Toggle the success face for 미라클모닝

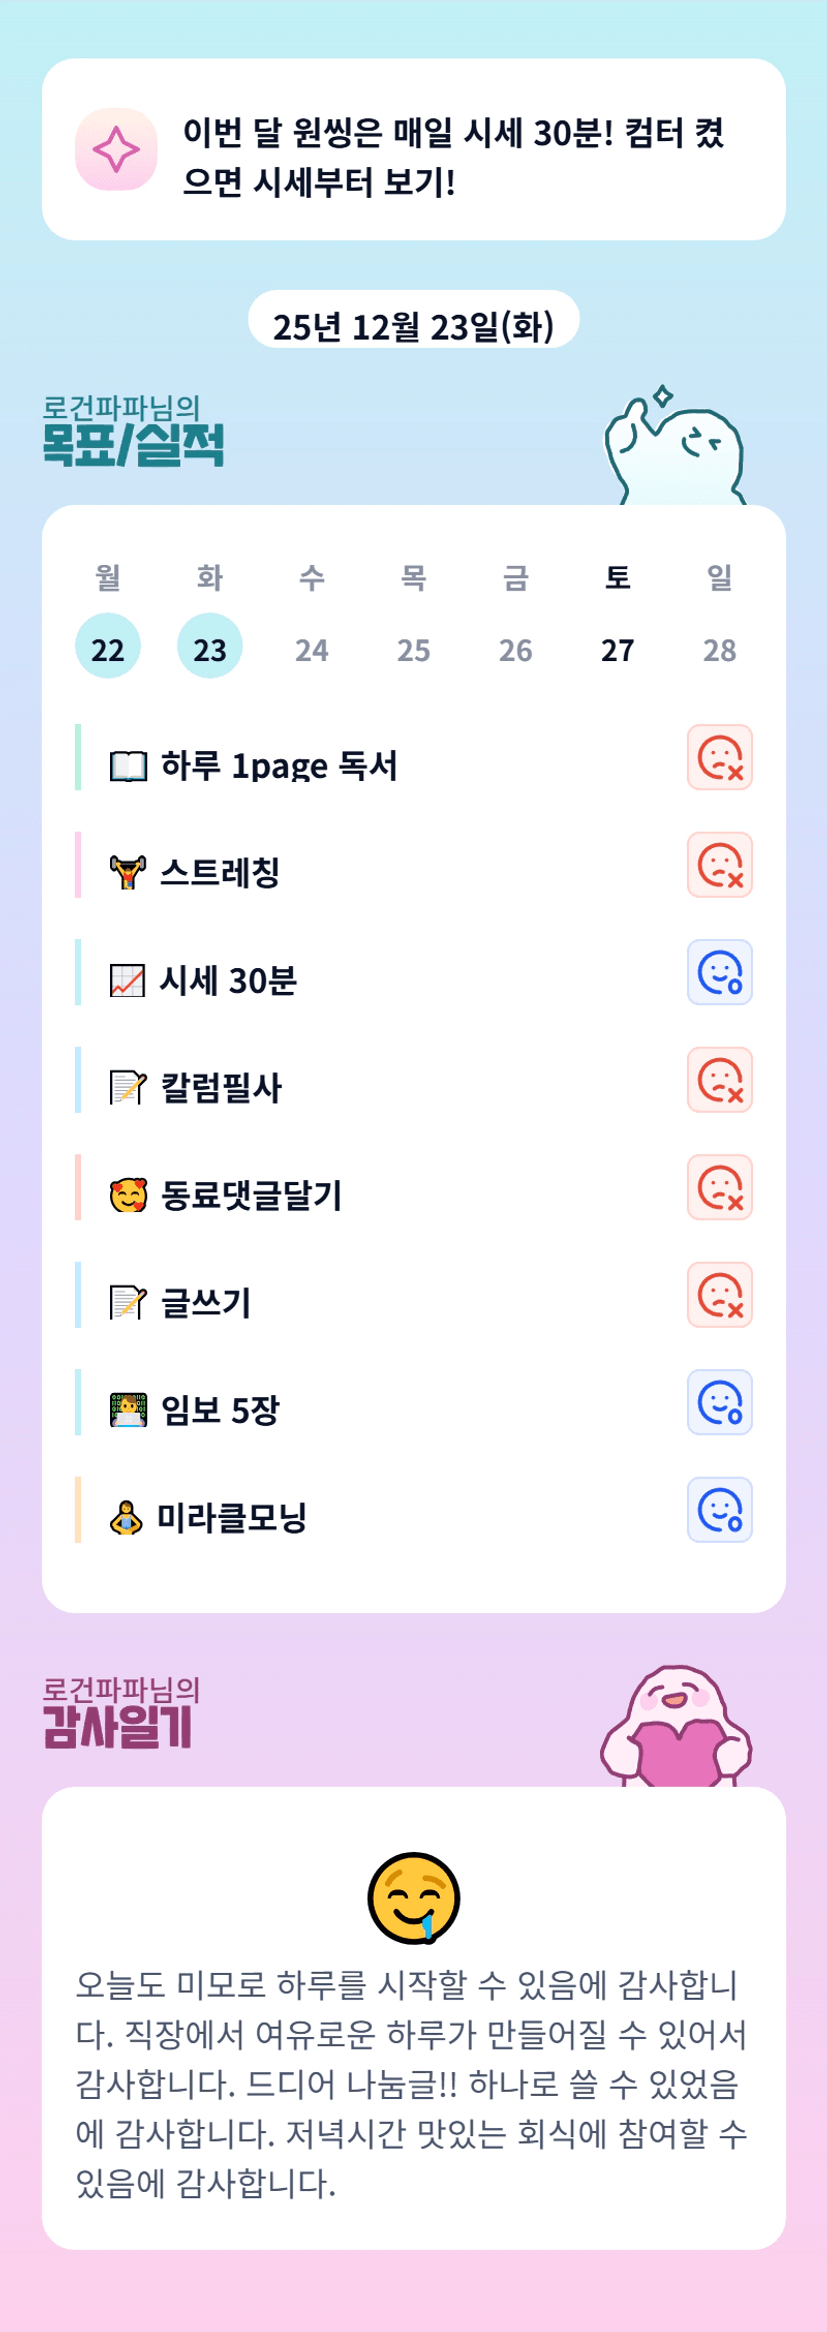(719, 1510)
